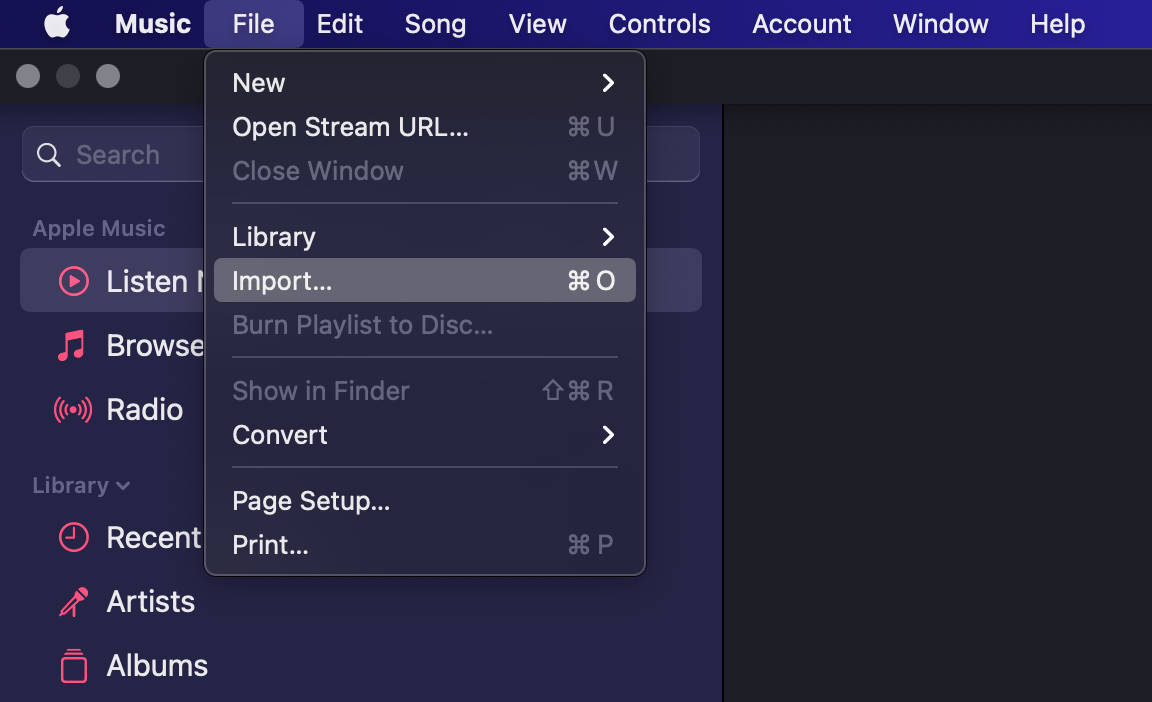
Task: Select Import… in the File menu
Action: (x=425, y=280)
